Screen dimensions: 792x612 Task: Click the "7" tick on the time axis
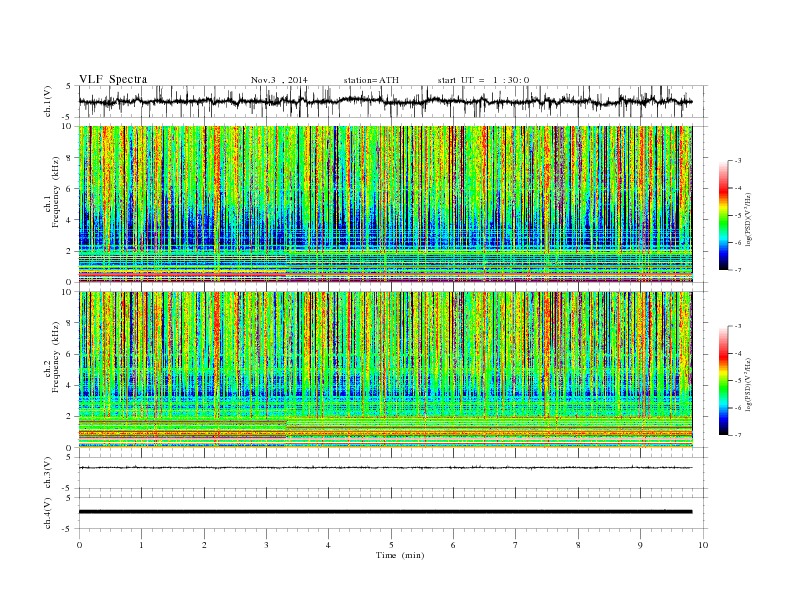coord(516,545)
